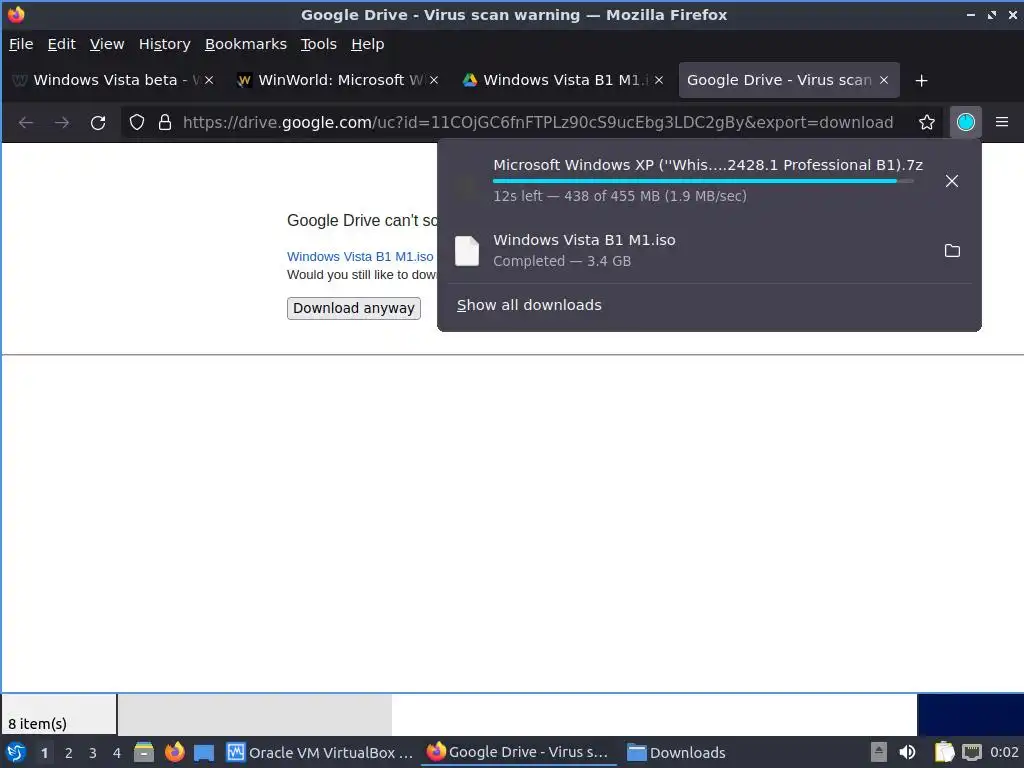Open the Windows Vista B1 M1.iso link
This screenshot has width=1024, height=768.
[360, 257]
